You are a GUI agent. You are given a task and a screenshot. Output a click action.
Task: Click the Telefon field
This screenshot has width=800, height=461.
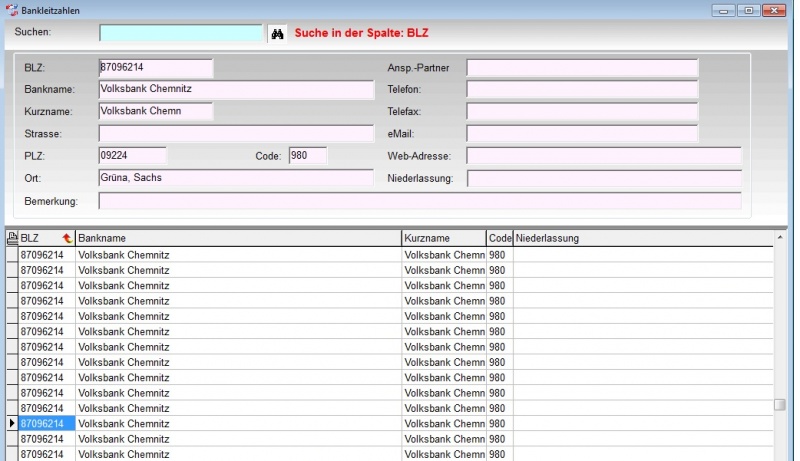pyautogui.click(x=582, y=89)
